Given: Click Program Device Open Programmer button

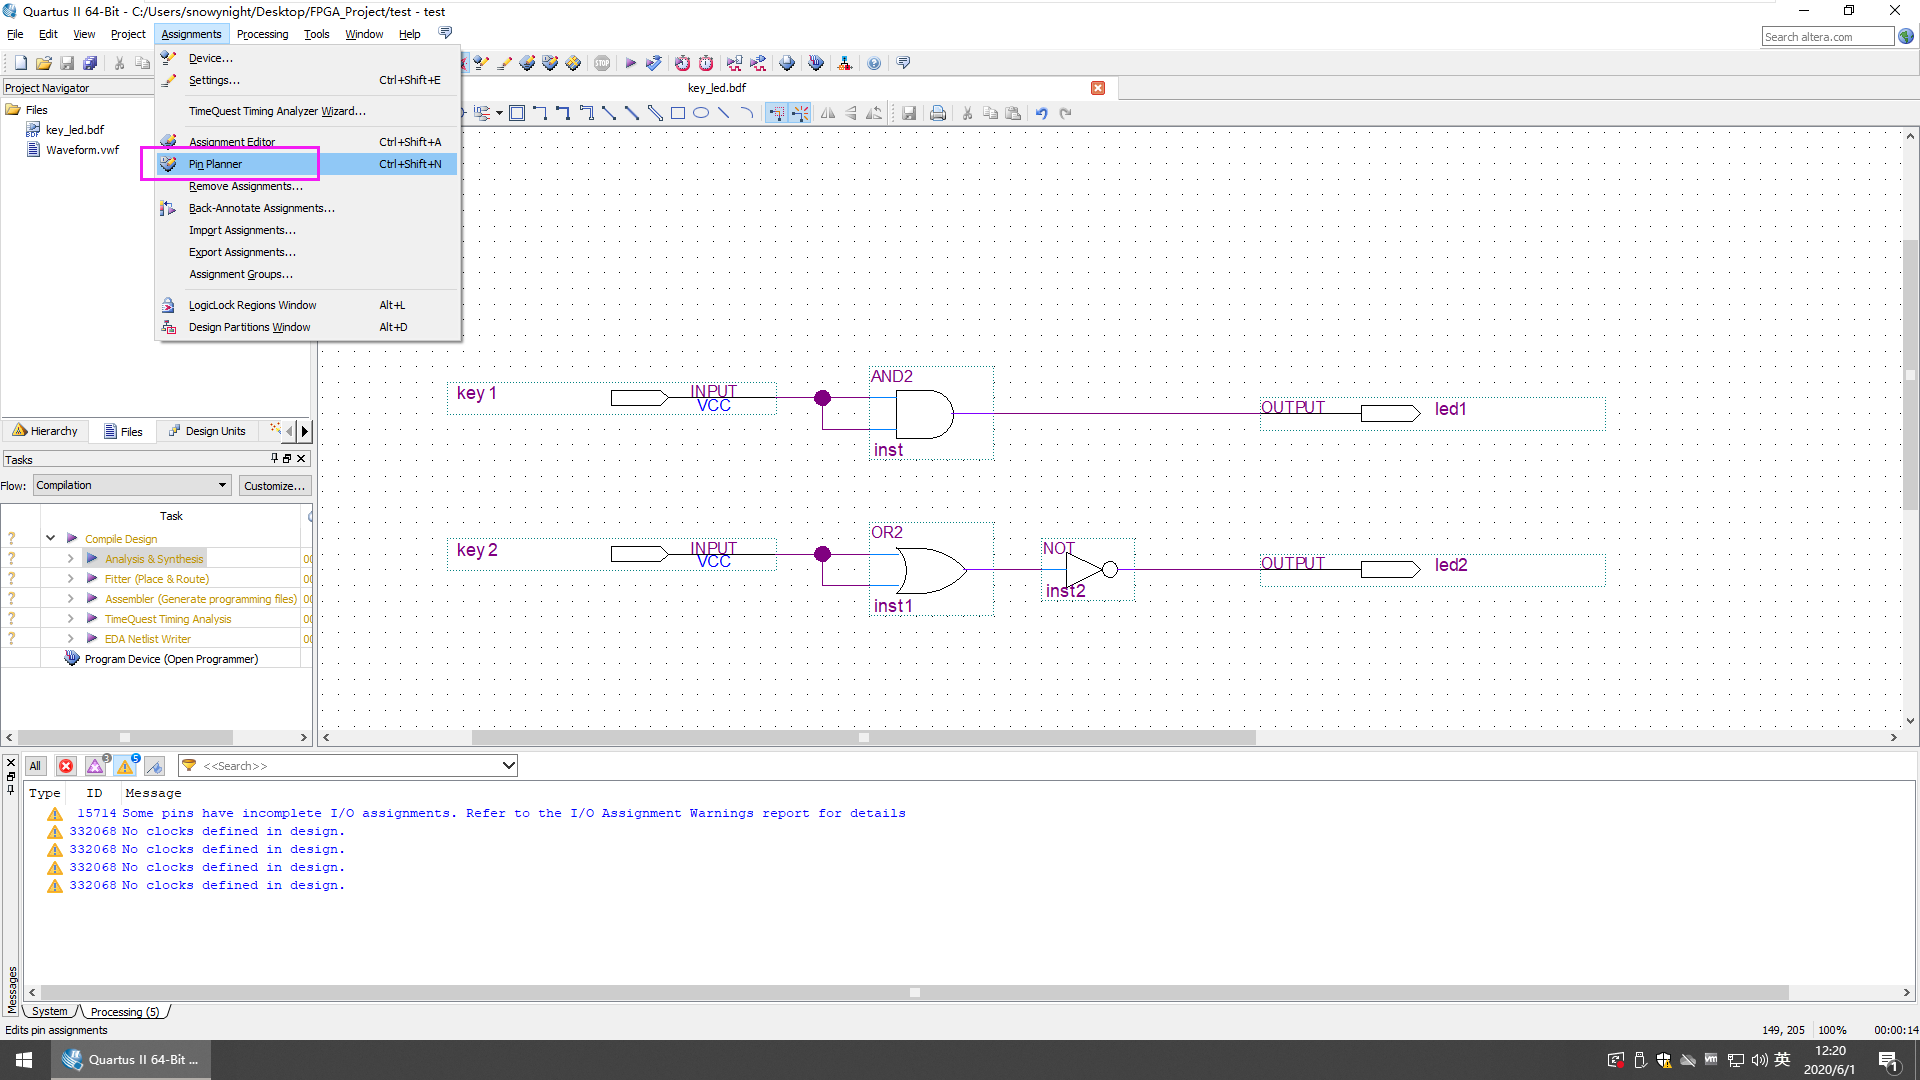Looking at the screenshot, I should coord(170,658).
